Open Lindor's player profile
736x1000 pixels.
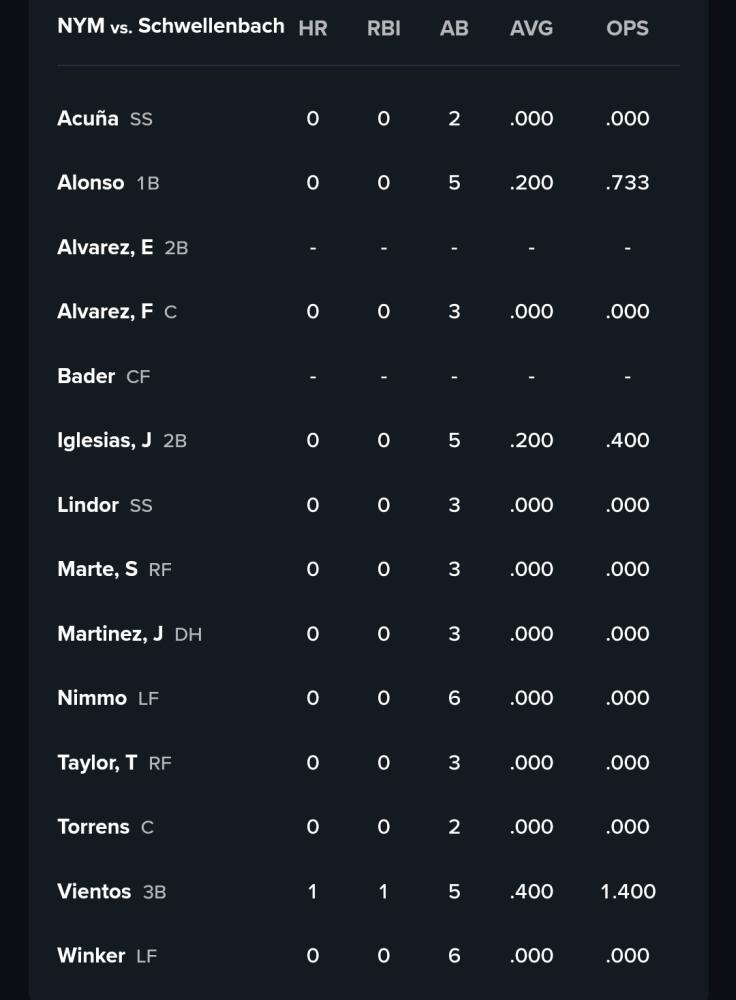click(88, 505)
